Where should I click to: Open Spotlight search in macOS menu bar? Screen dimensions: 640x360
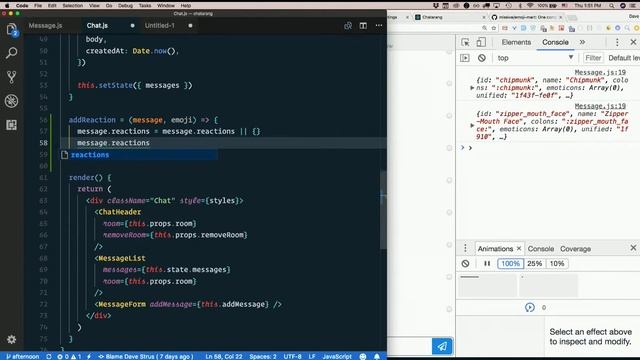(611, 6)
